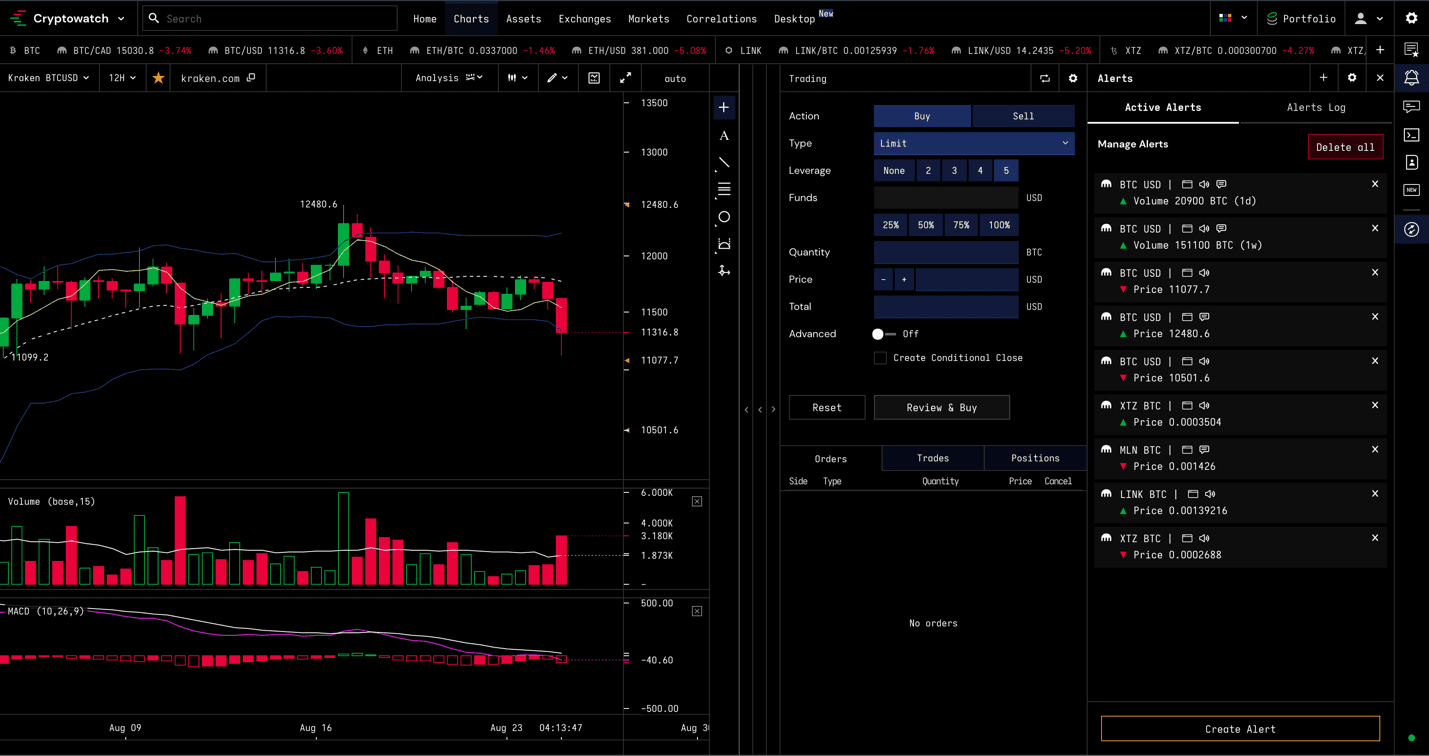Set leverage to None
1429x756 pixels.
(894, 171)
